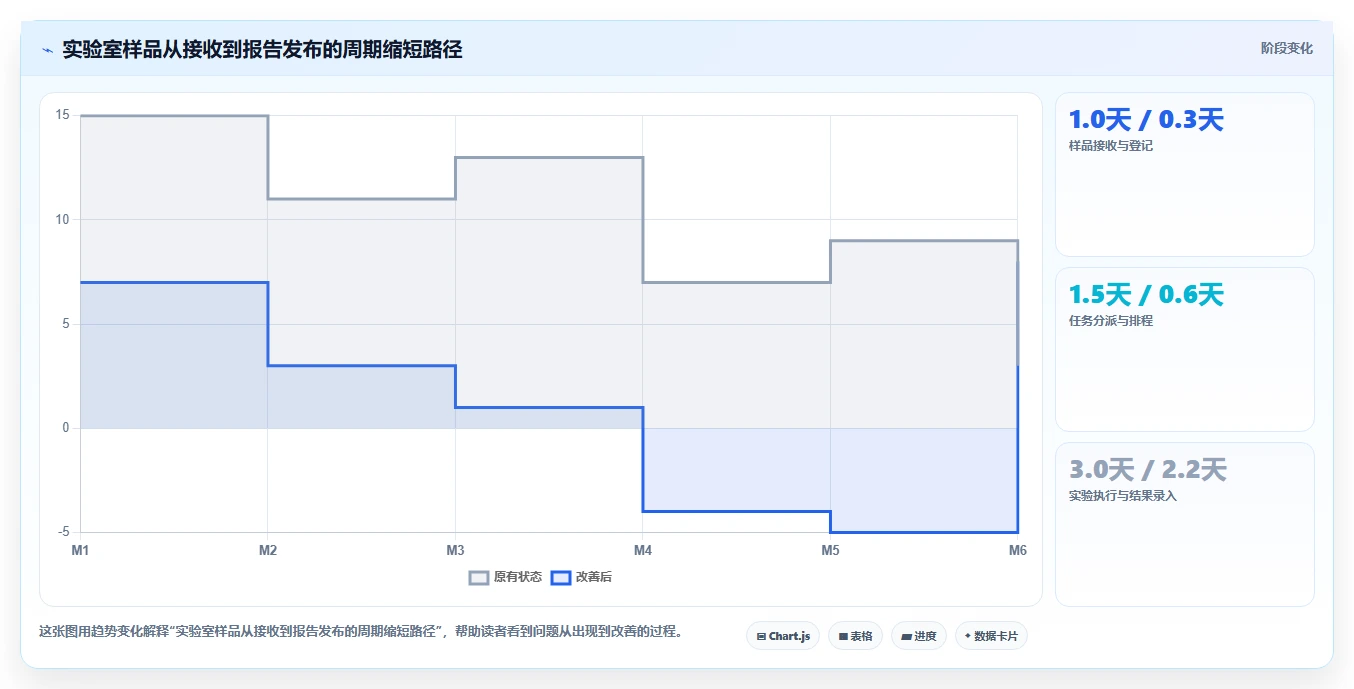The image size is (1354, 689).
Task: Click the M1 x-axis label
Action: click(x=80, y=550)
